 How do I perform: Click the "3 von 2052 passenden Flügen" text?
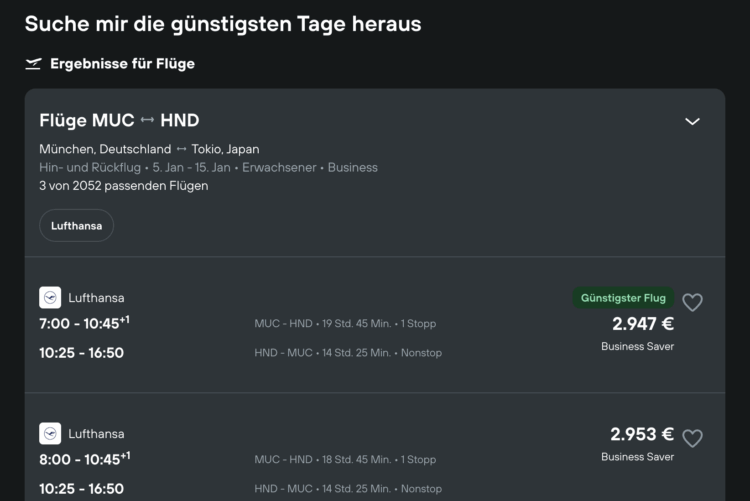coord(124,186)
